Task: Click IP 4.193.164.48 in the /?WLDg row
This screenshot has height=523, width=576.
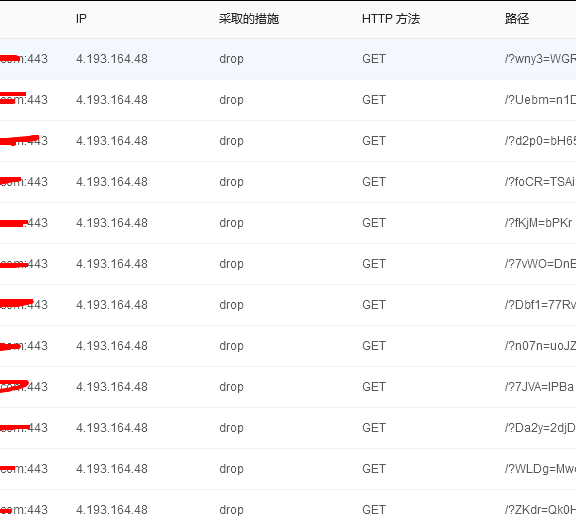Action: coord(112,469)
